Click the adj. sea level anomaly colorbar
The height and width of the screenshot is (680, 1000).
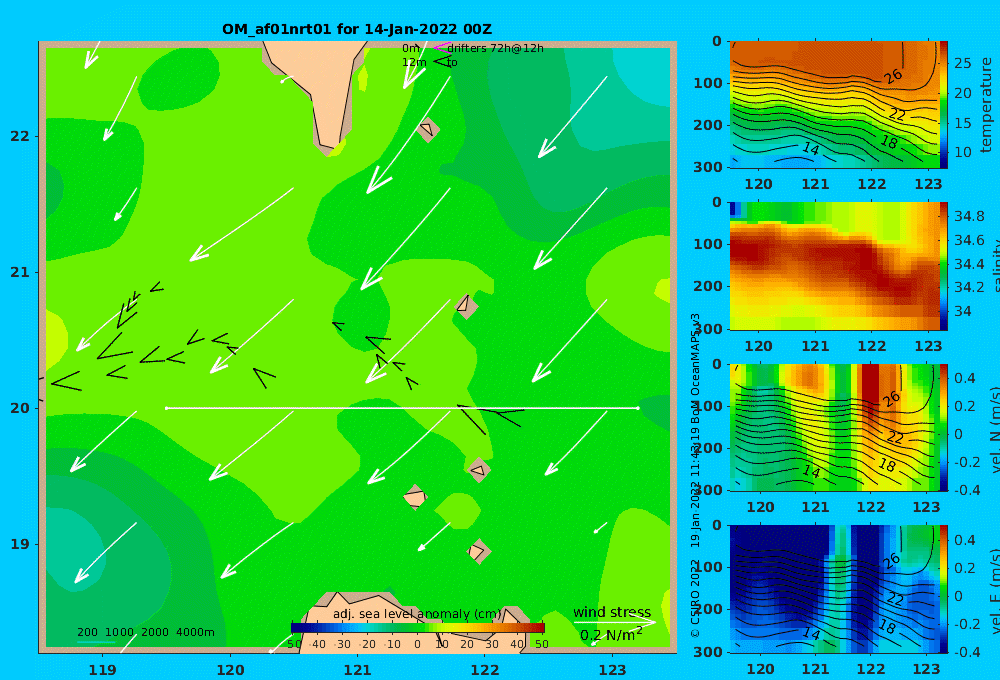(418, 628)
